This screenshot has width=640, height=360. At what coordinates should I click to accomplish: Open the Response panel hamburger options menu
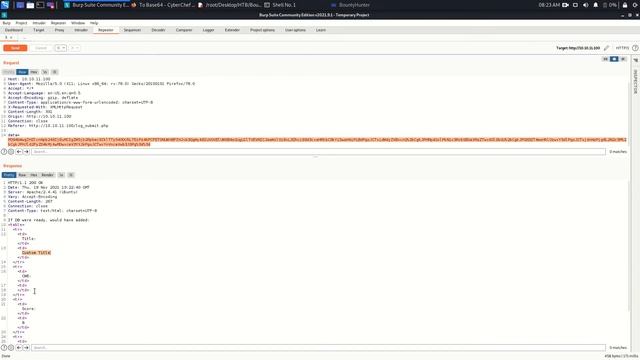(71, 175)
